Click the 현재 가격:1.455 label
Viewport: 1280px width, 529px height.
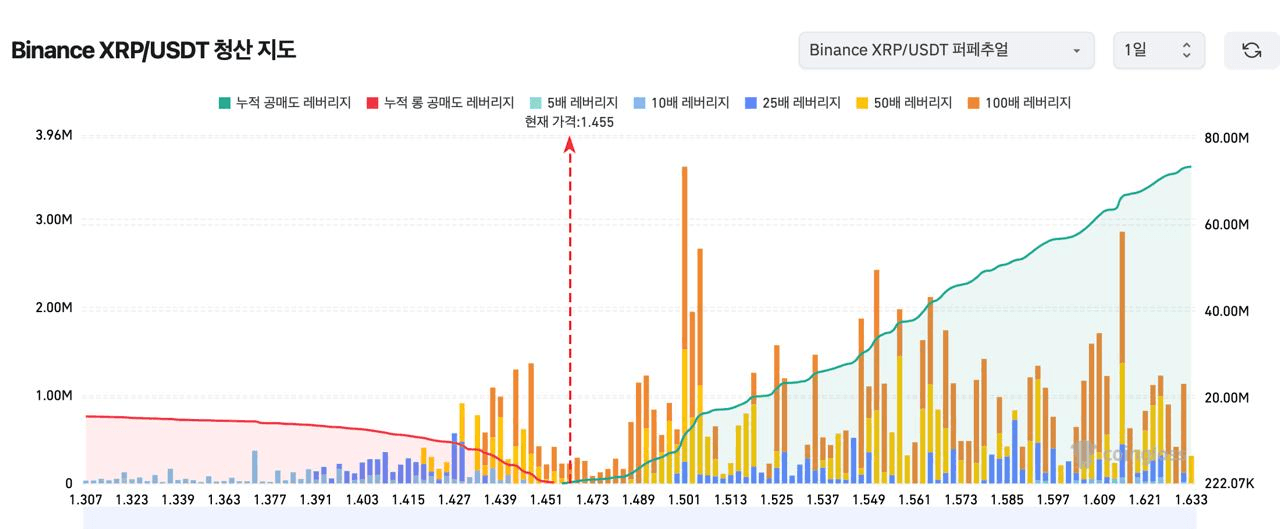(569, 122)
